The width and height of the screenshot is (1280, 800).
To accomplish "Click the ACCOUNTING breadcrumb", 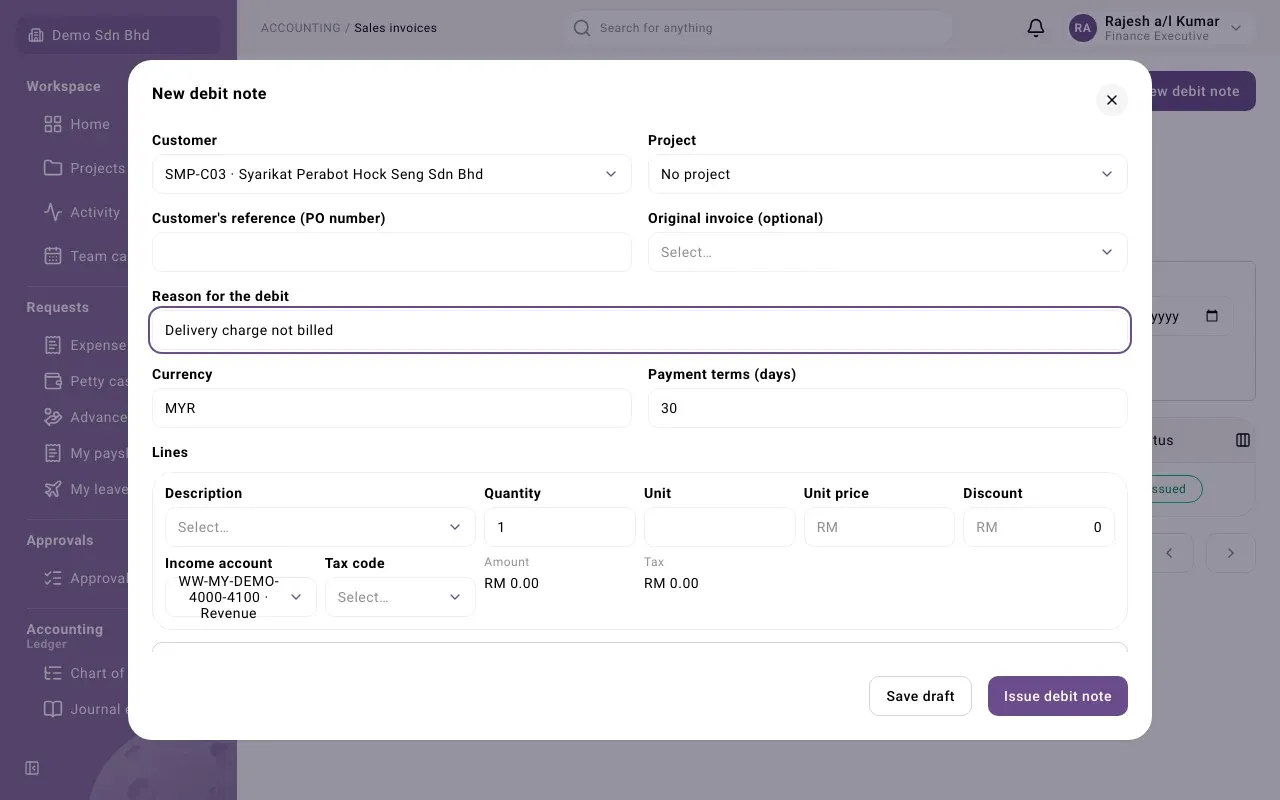I will coord(301,28).
